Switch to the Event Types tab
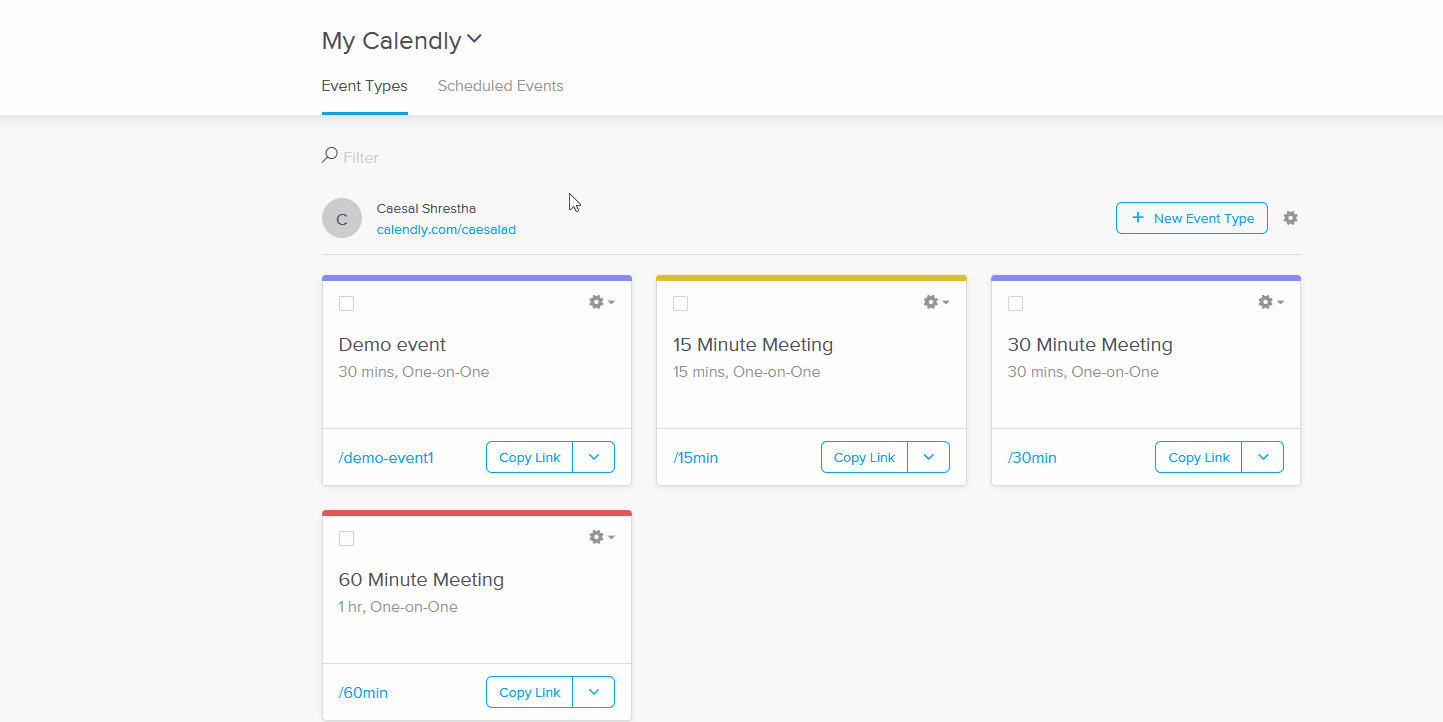Image resolution: width=1443 pixels, height=722 pixels. [x=364, y=86]
